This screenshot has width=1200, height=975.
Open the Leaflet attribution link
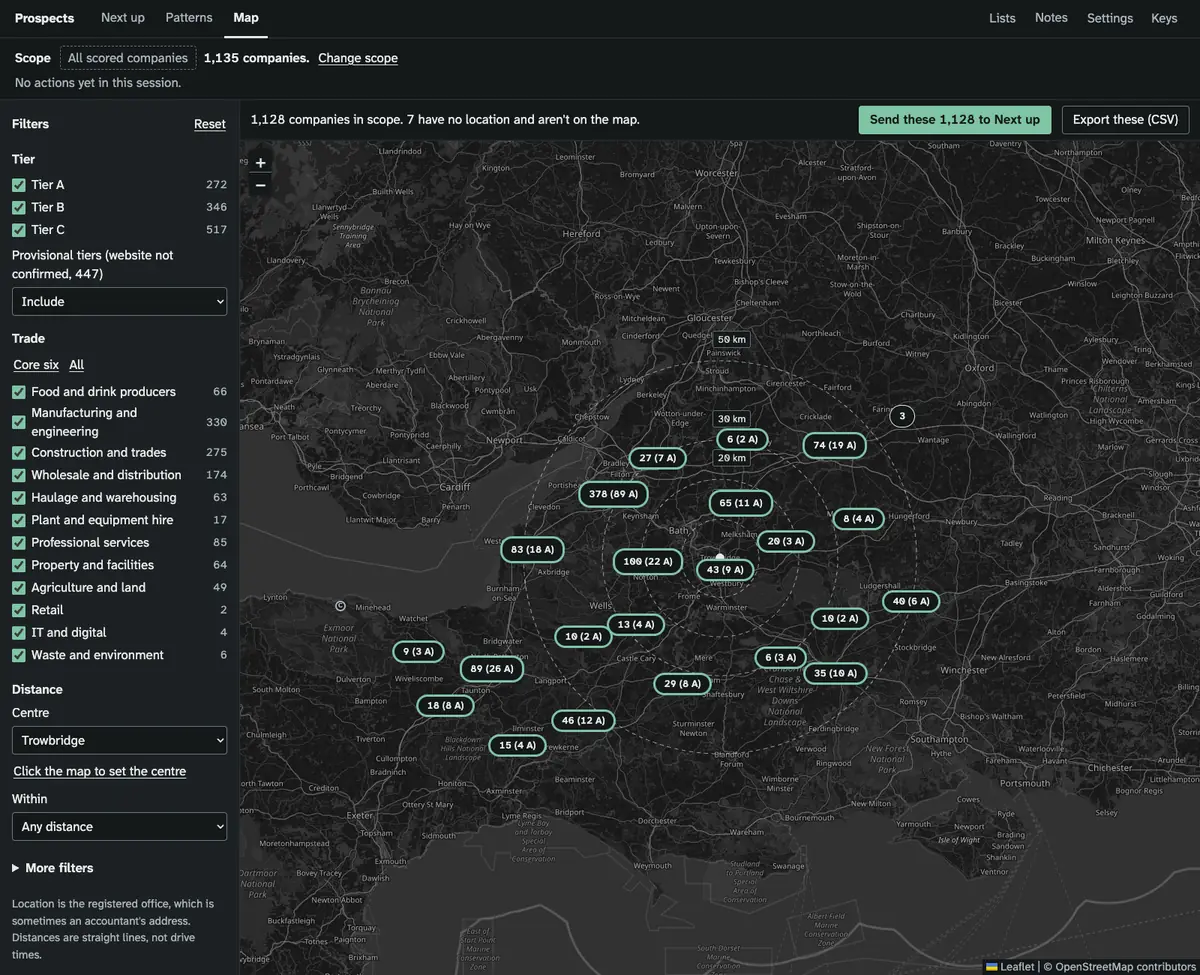pos(1010,967)
